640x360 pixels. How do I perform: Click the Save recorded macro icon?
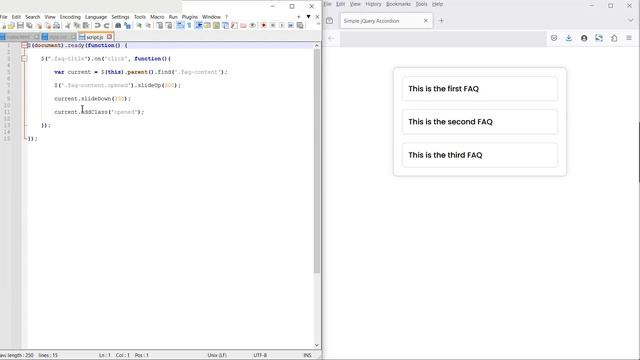pyautogui.click(x=300, y=25)
